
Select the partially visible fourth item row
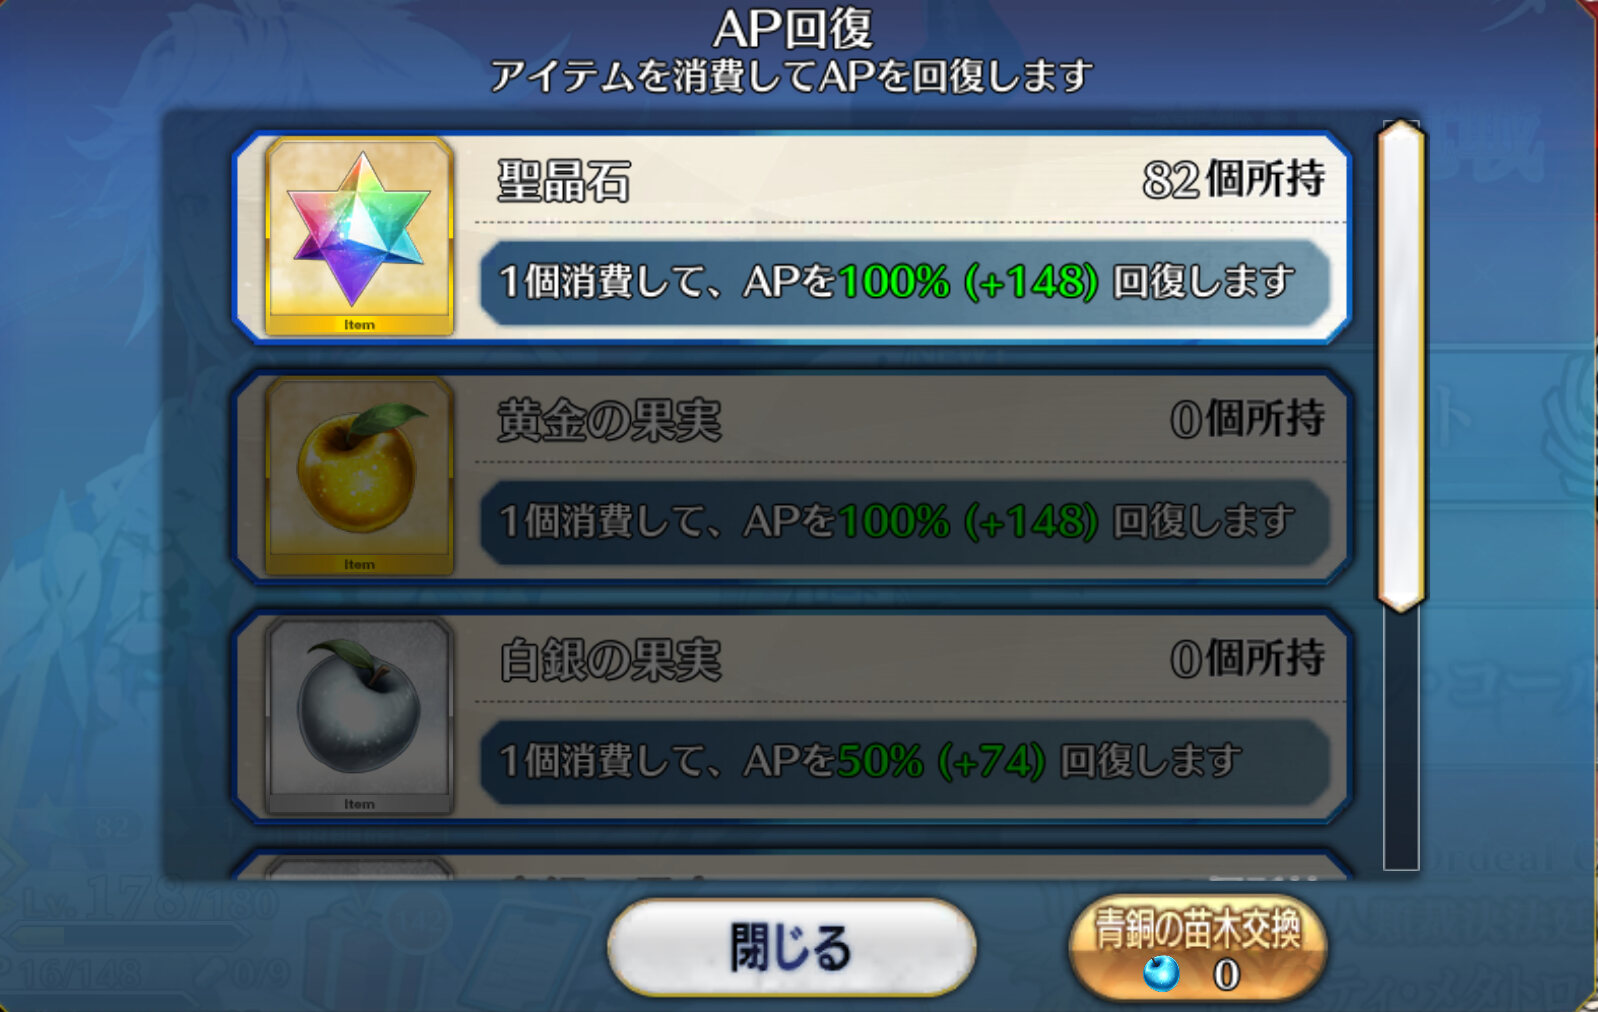(x=792, y=865)
